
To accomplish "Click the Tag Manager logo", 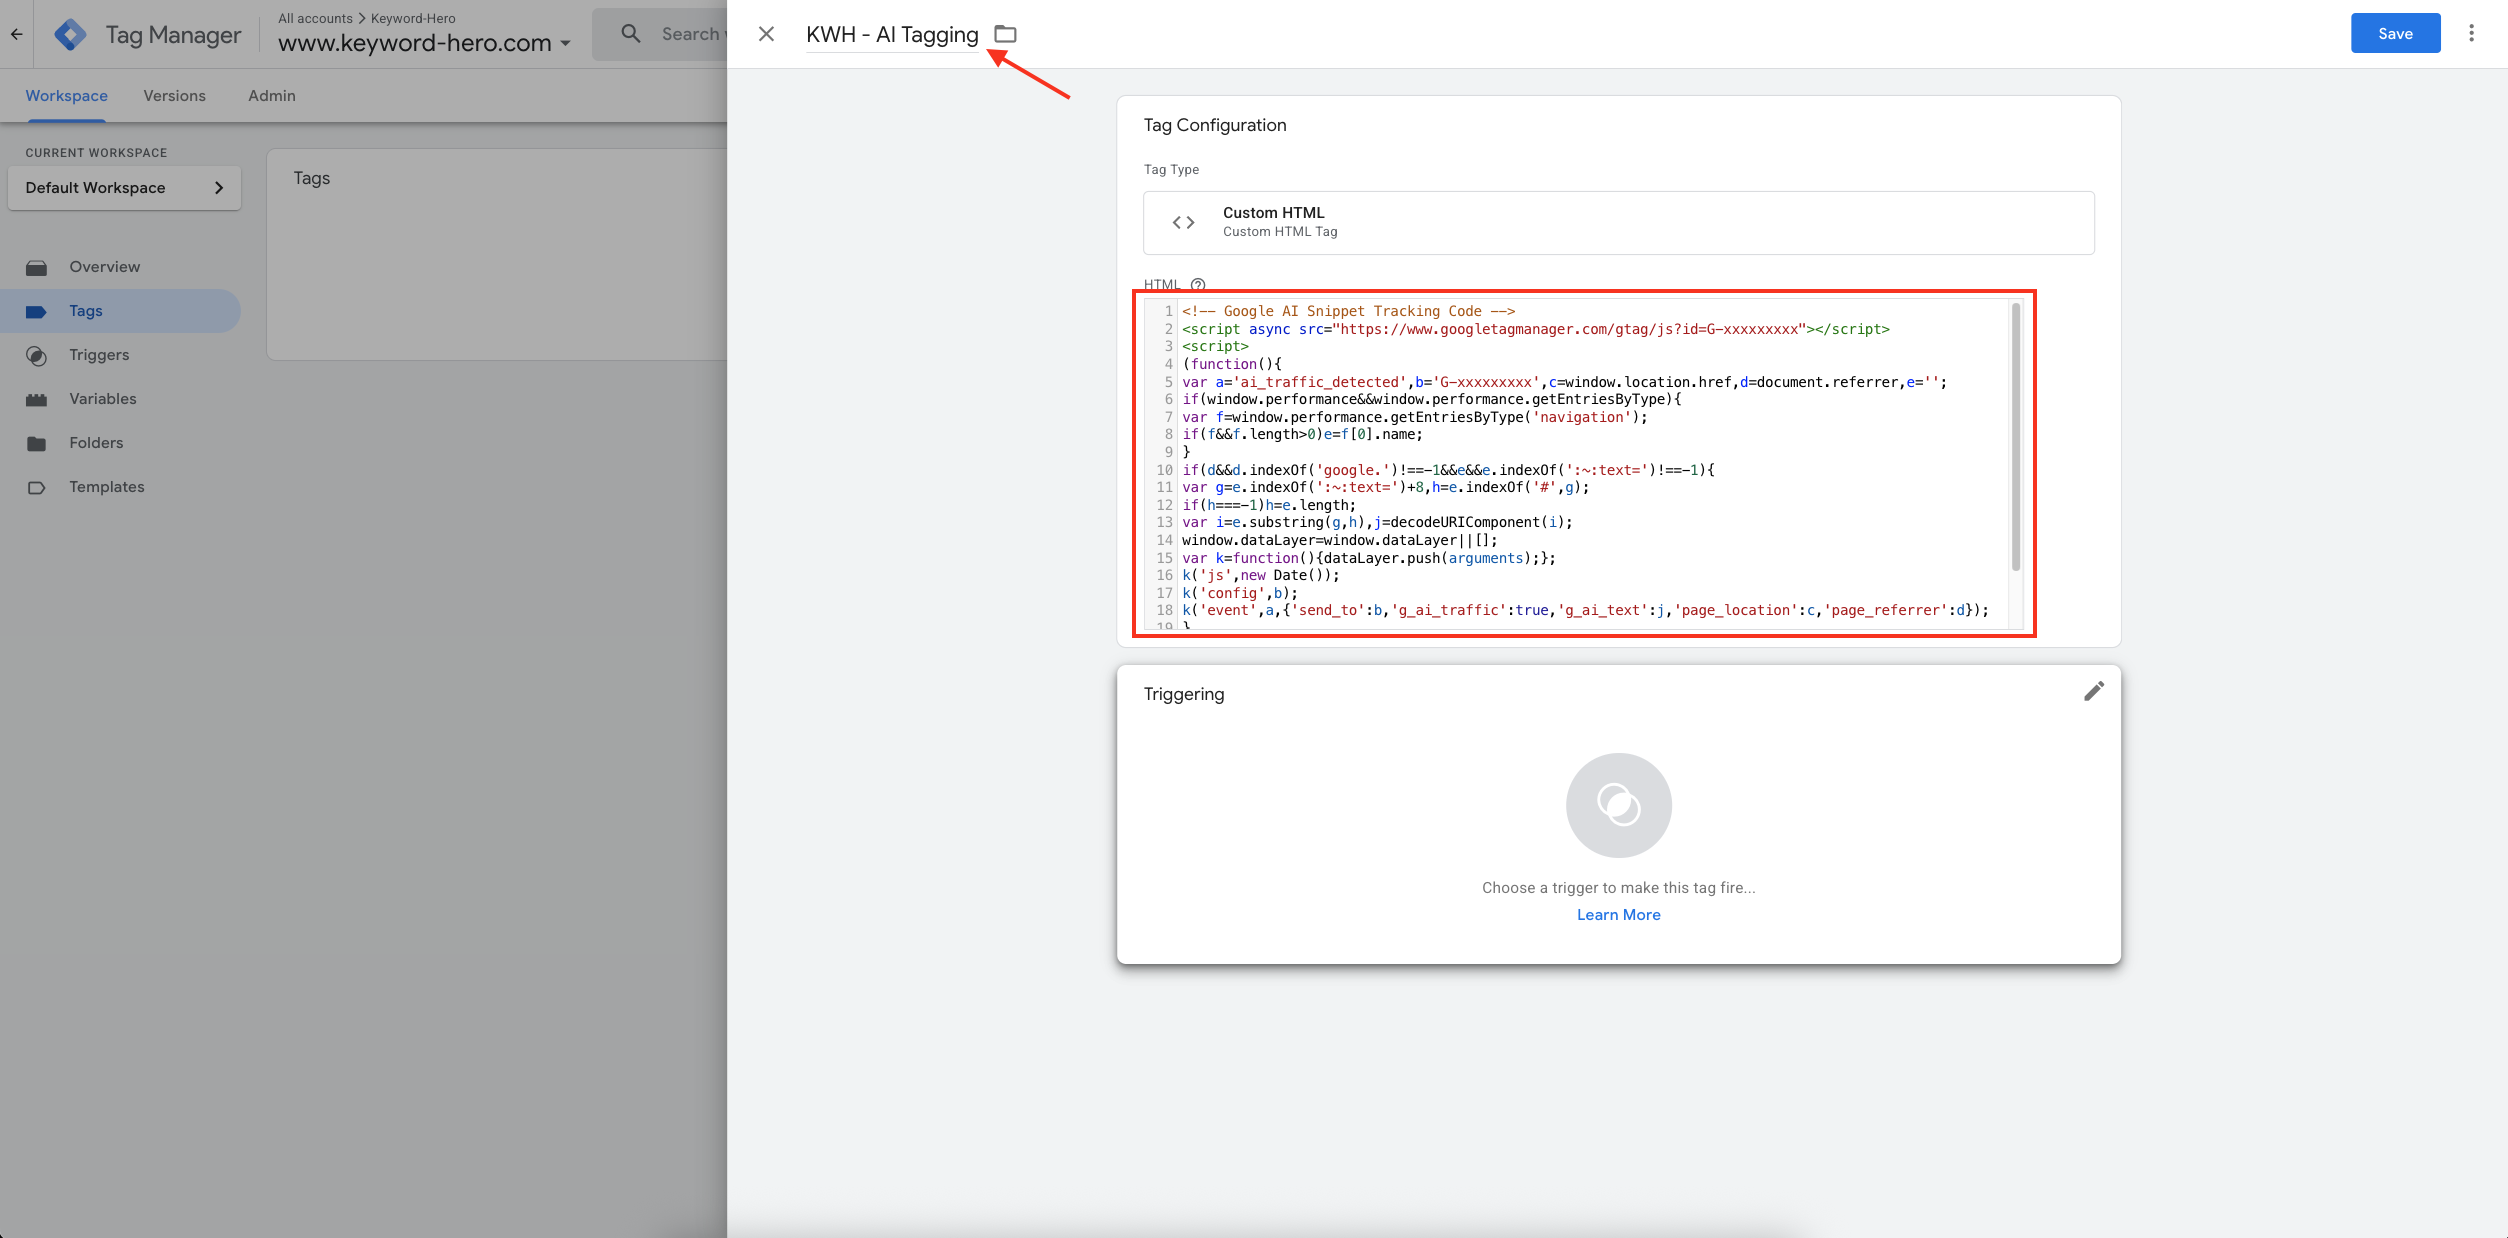I will 70,34.
